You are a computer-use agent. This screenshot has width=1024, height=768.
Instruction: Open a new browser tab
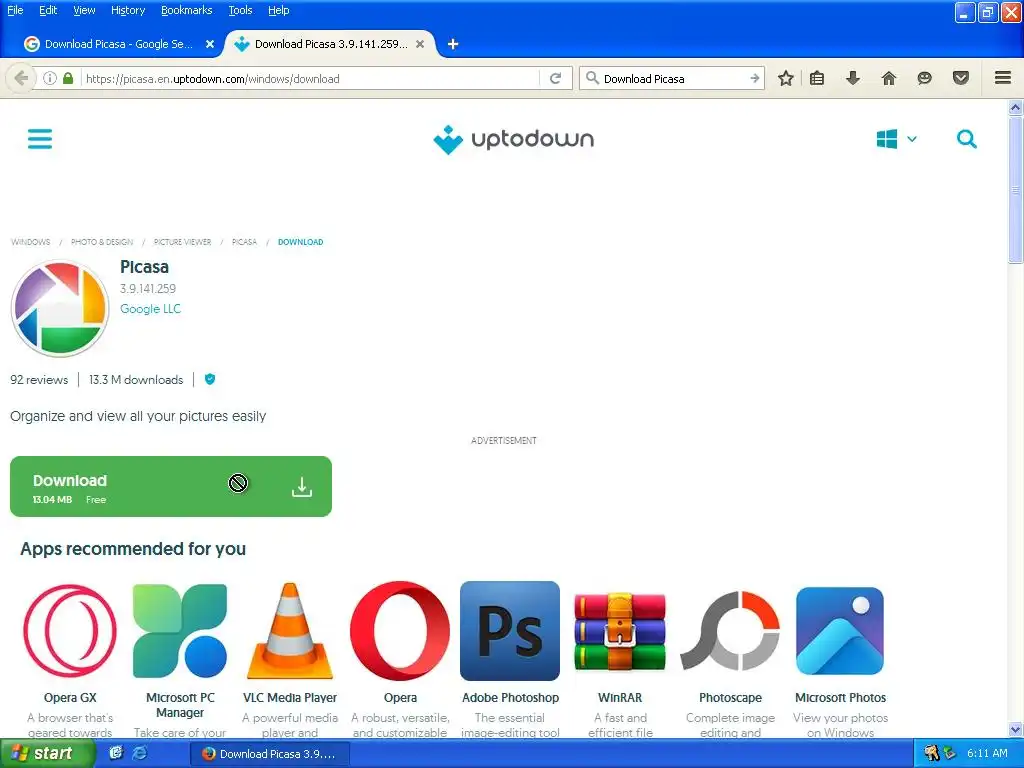pyautogui.click(x=453, y=44)
